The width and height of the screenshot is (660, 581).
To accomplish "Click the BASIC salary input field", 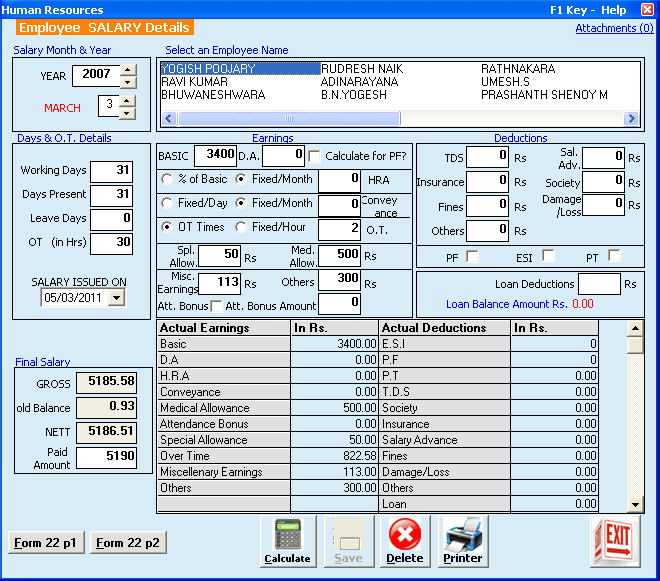I will (215, 156).
